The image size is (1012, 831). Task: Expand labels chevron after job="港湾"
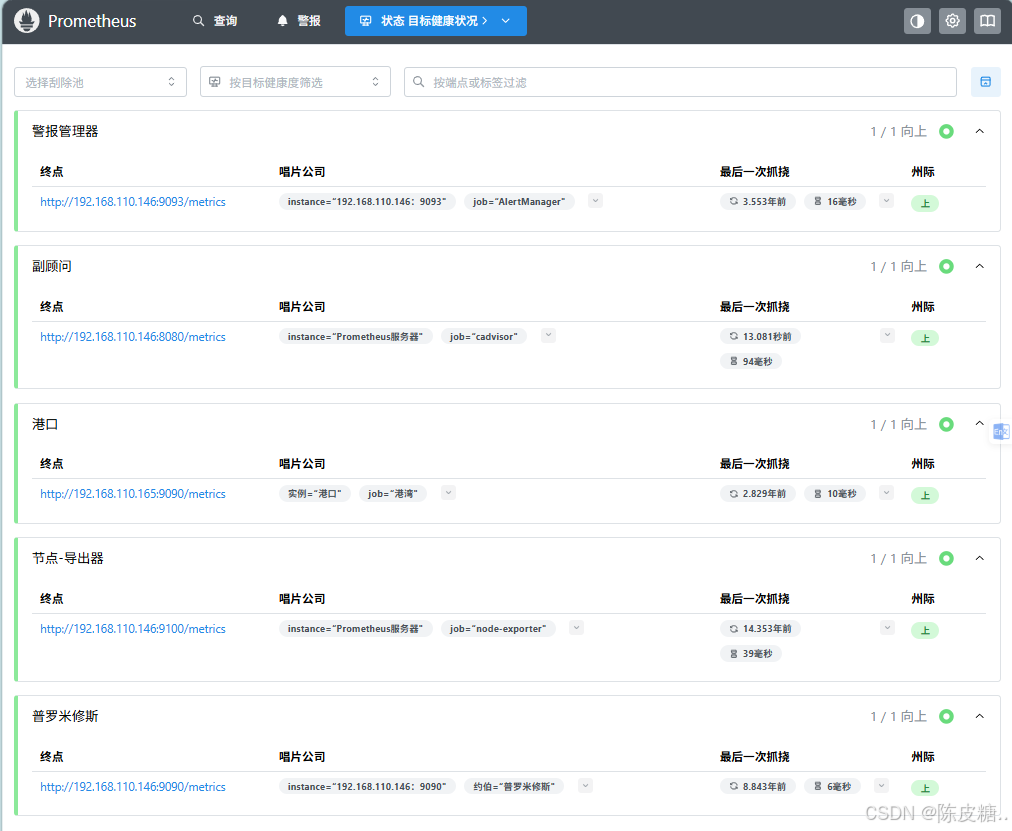pos(449,493)
